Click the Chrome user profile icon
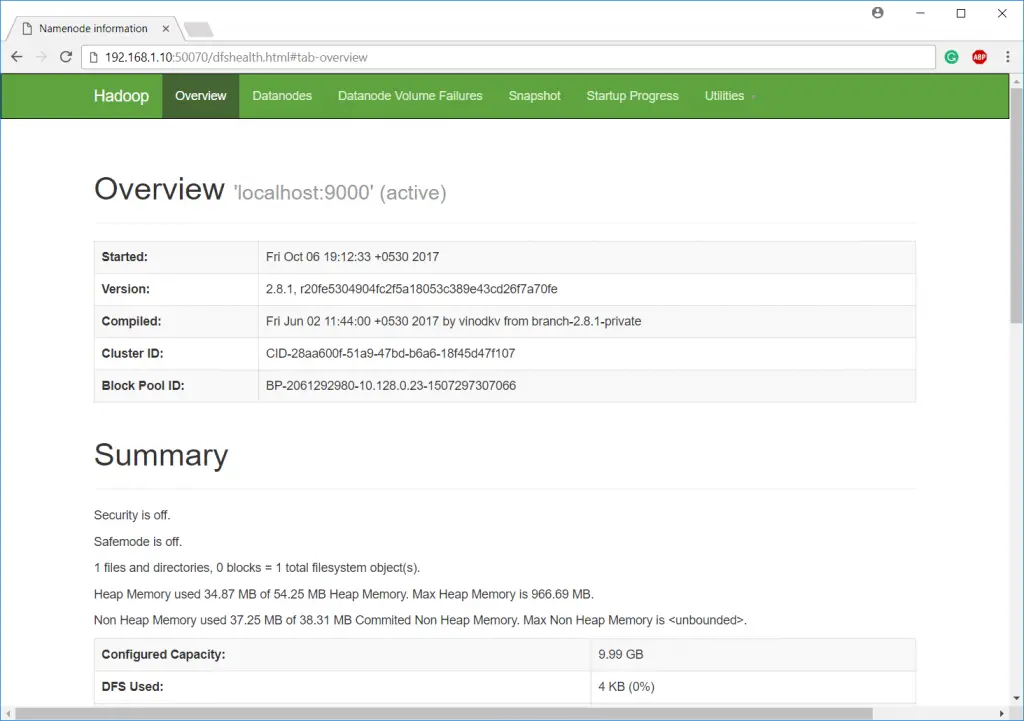Screen dimensions: 1024x721 click(878, 12)
